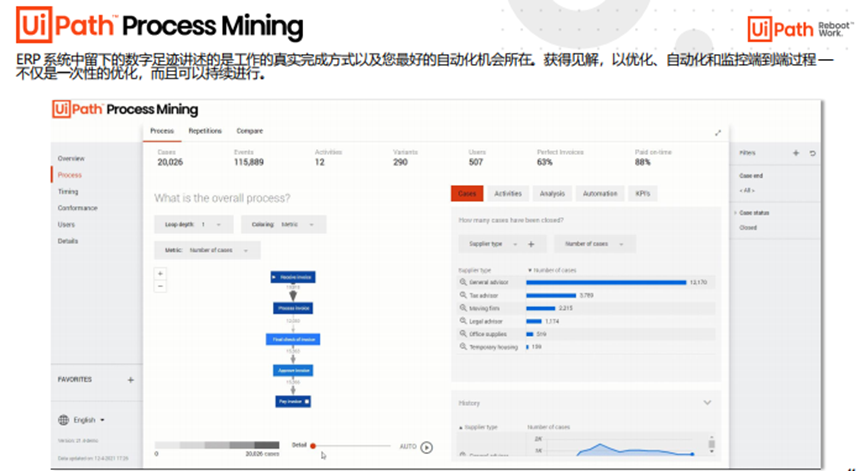This screenshot has height=471, width=864.
Task: Add a new filter with plus
Action: [796, 153]
